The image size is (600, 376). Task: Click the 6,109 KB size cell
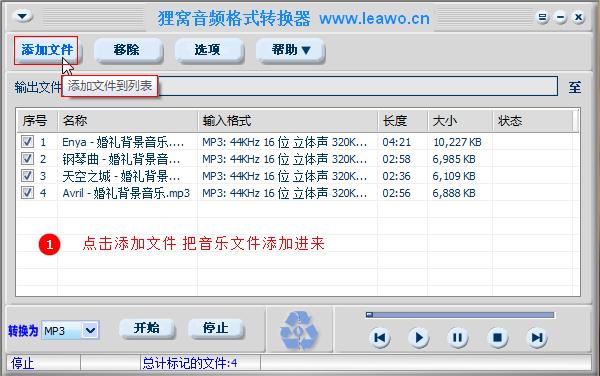click(x=454, y=176)
